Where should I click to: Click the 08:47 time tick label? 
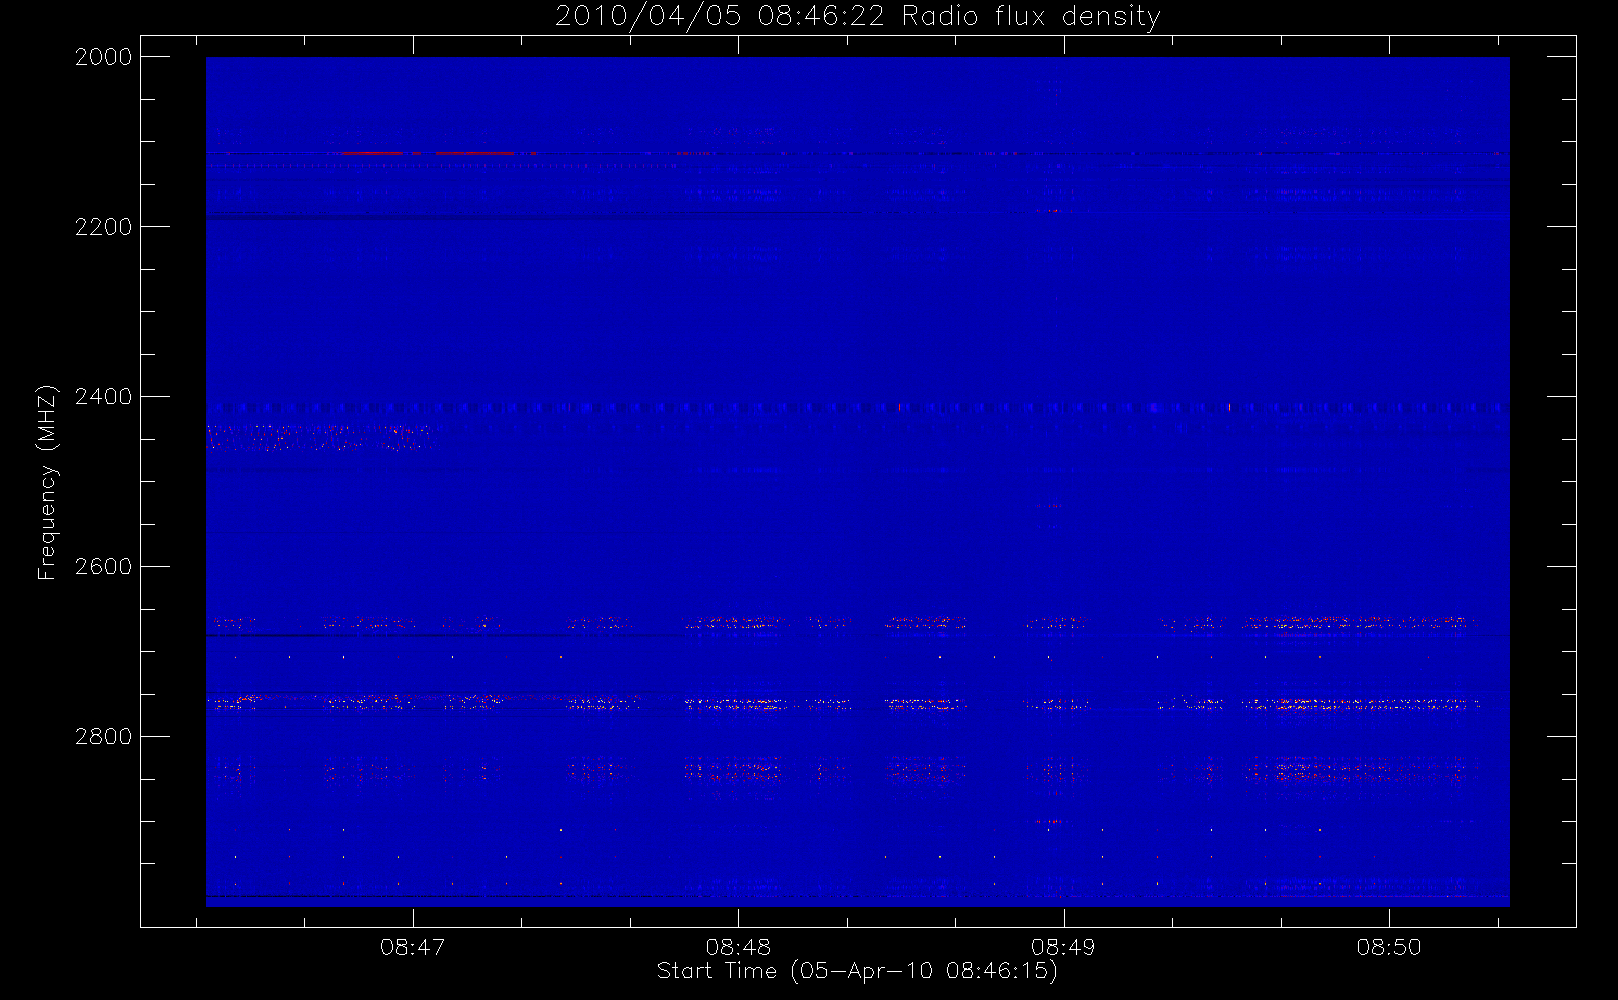[x=412, y=947]
